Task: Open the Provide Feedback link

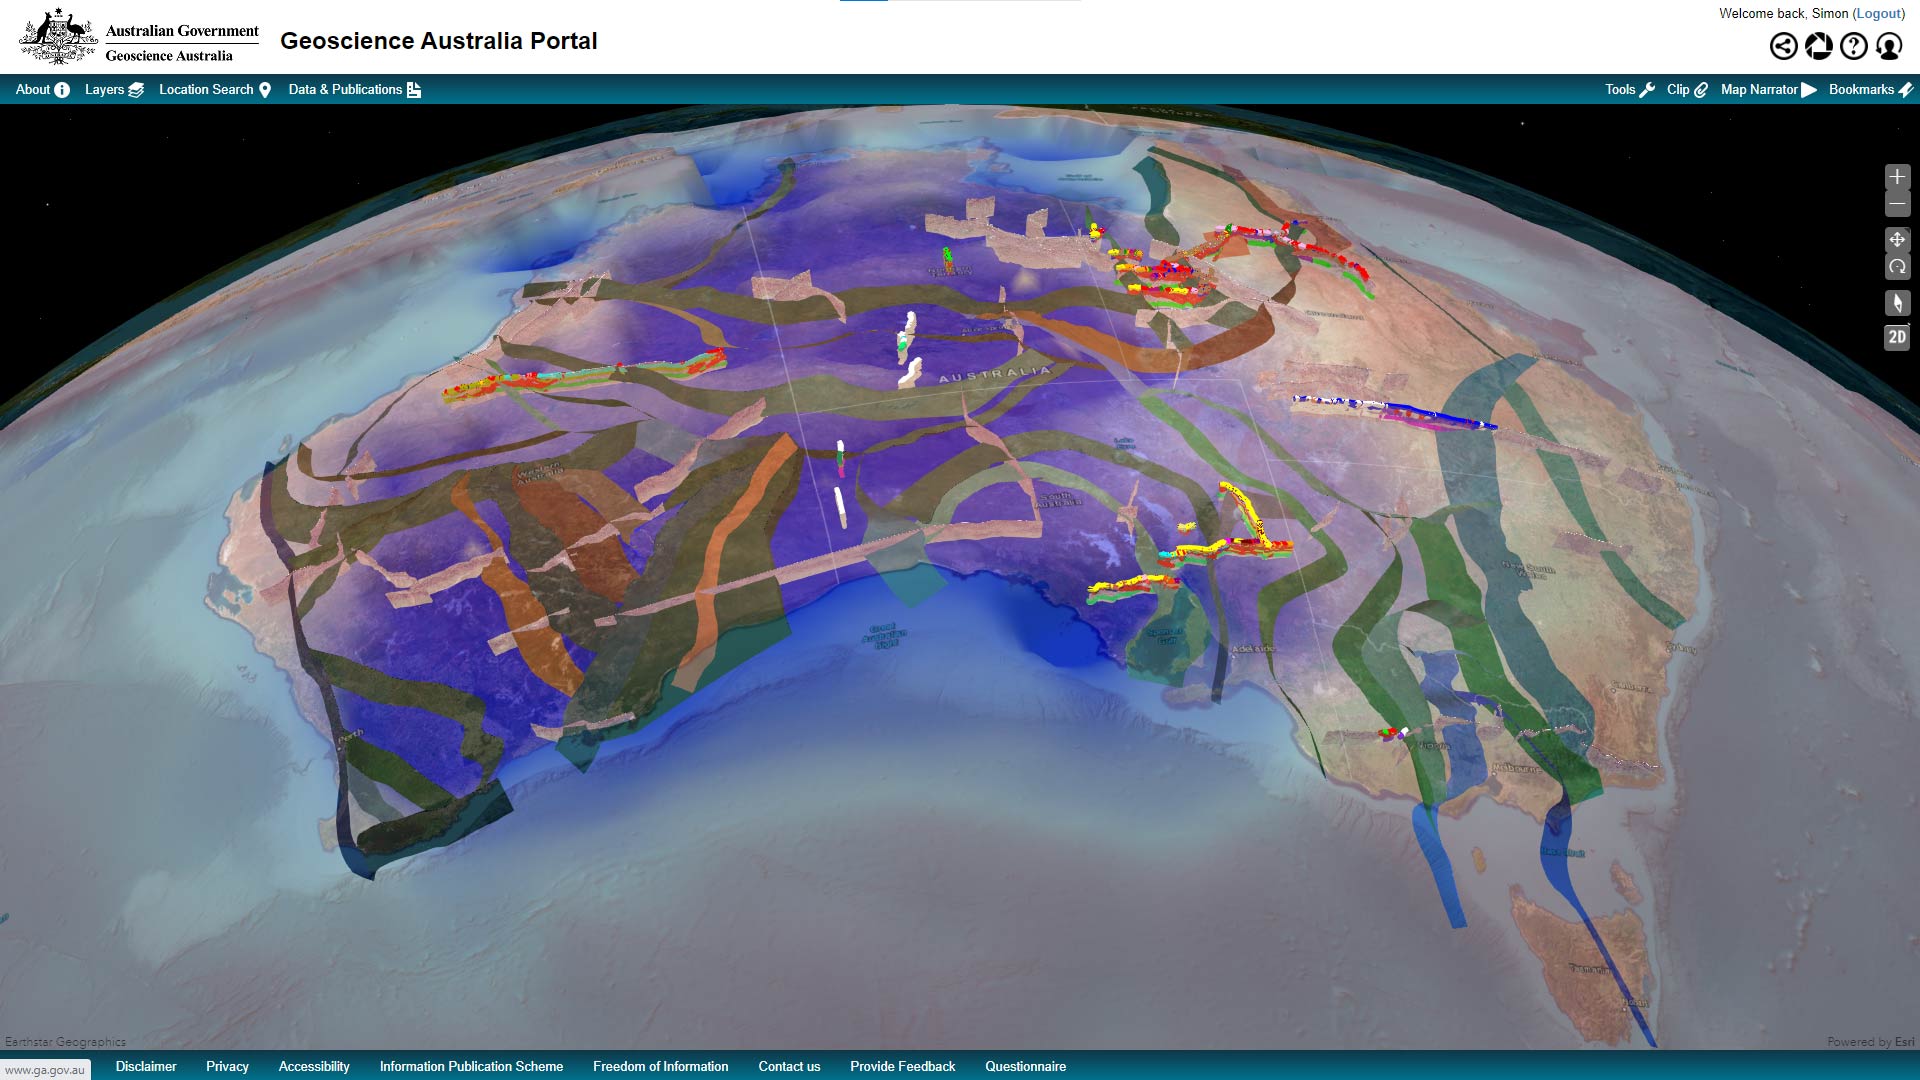Action: coord(902,1067)
